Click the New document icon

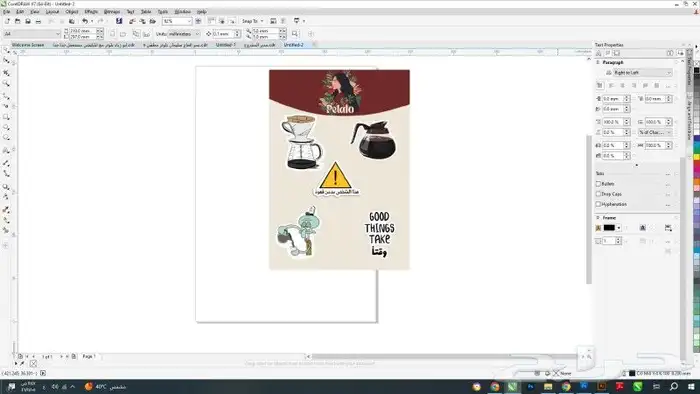tap(7, 21)
